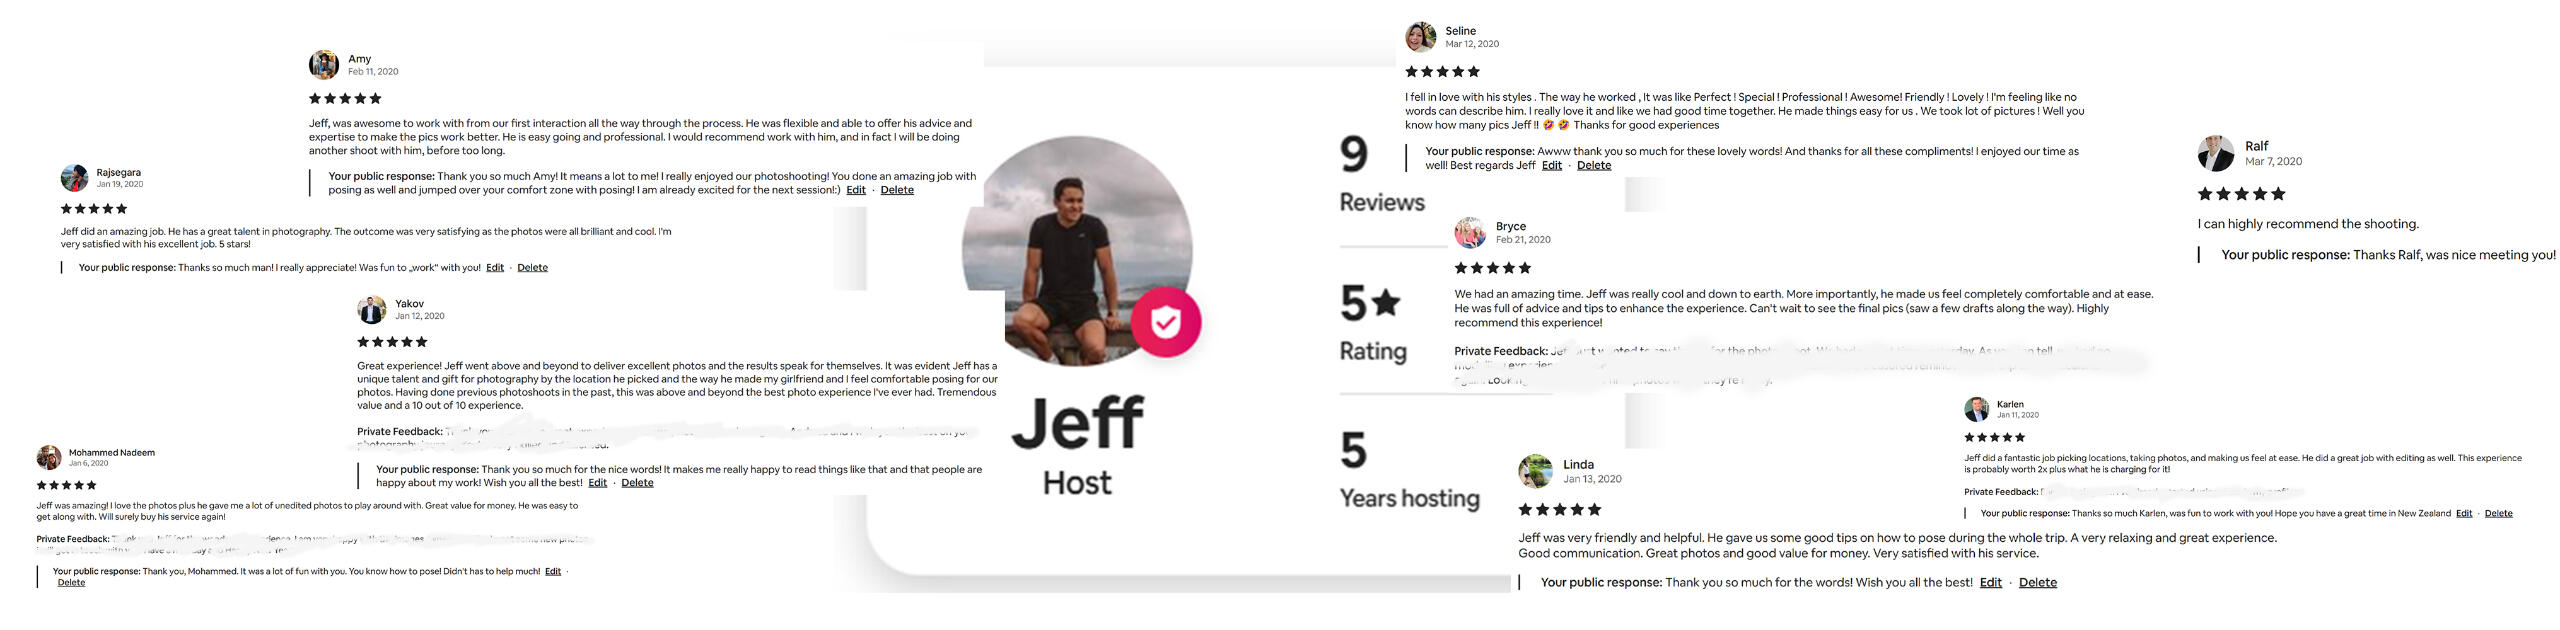Edit the public response to Amy
The image size is (2560, 630).
tap(856, 190)
